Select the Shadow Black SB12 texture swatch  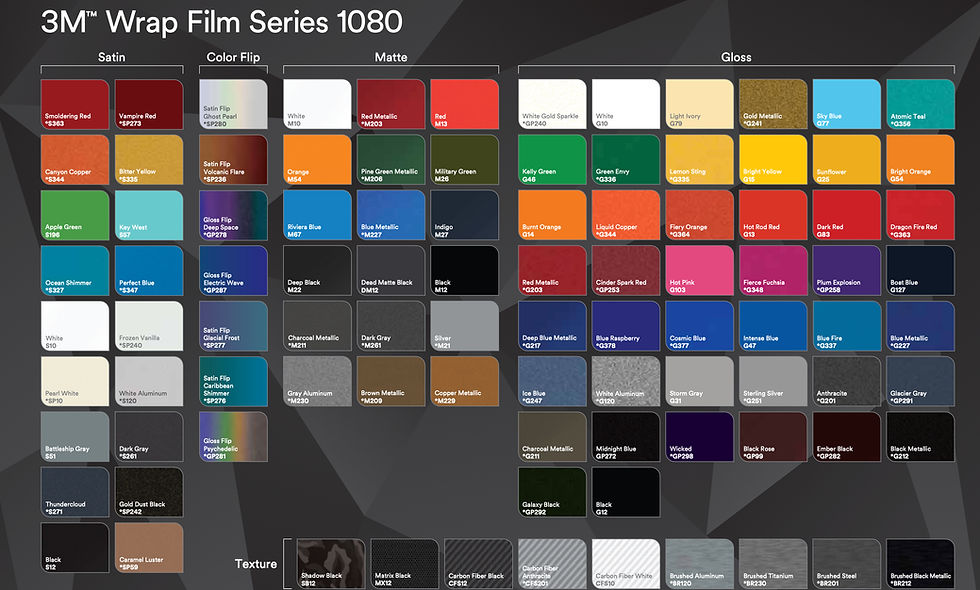click(331, 564)
